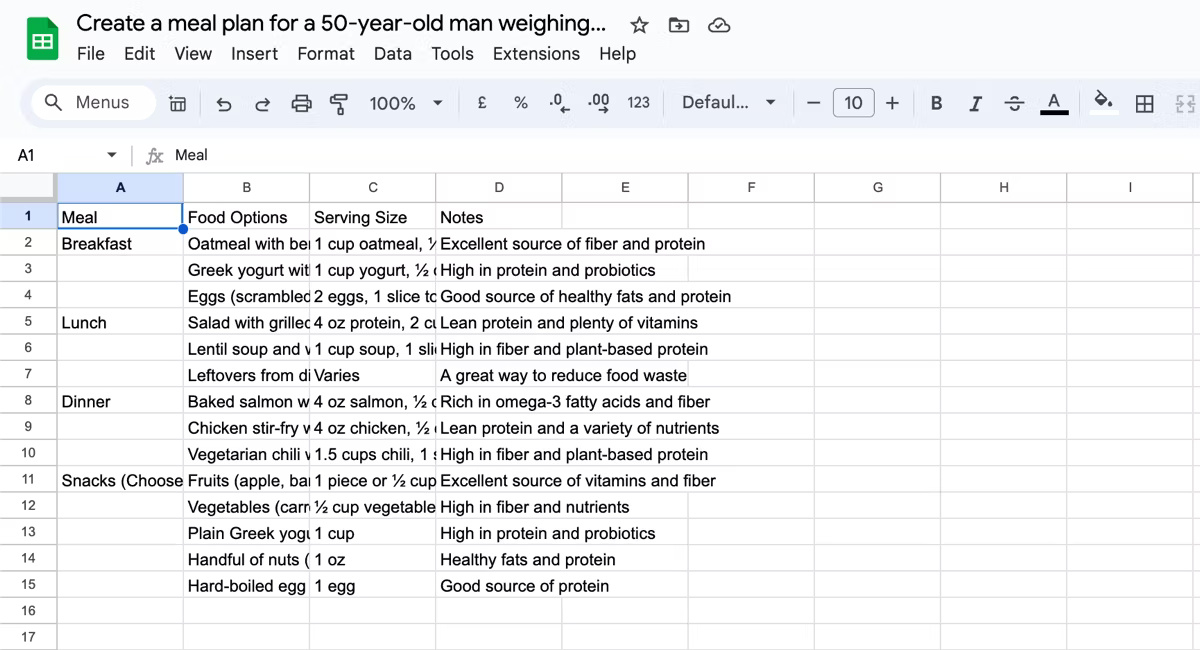Click the Print icon
This screenshot has height=650, width=1200.
(x=301, y=102)
